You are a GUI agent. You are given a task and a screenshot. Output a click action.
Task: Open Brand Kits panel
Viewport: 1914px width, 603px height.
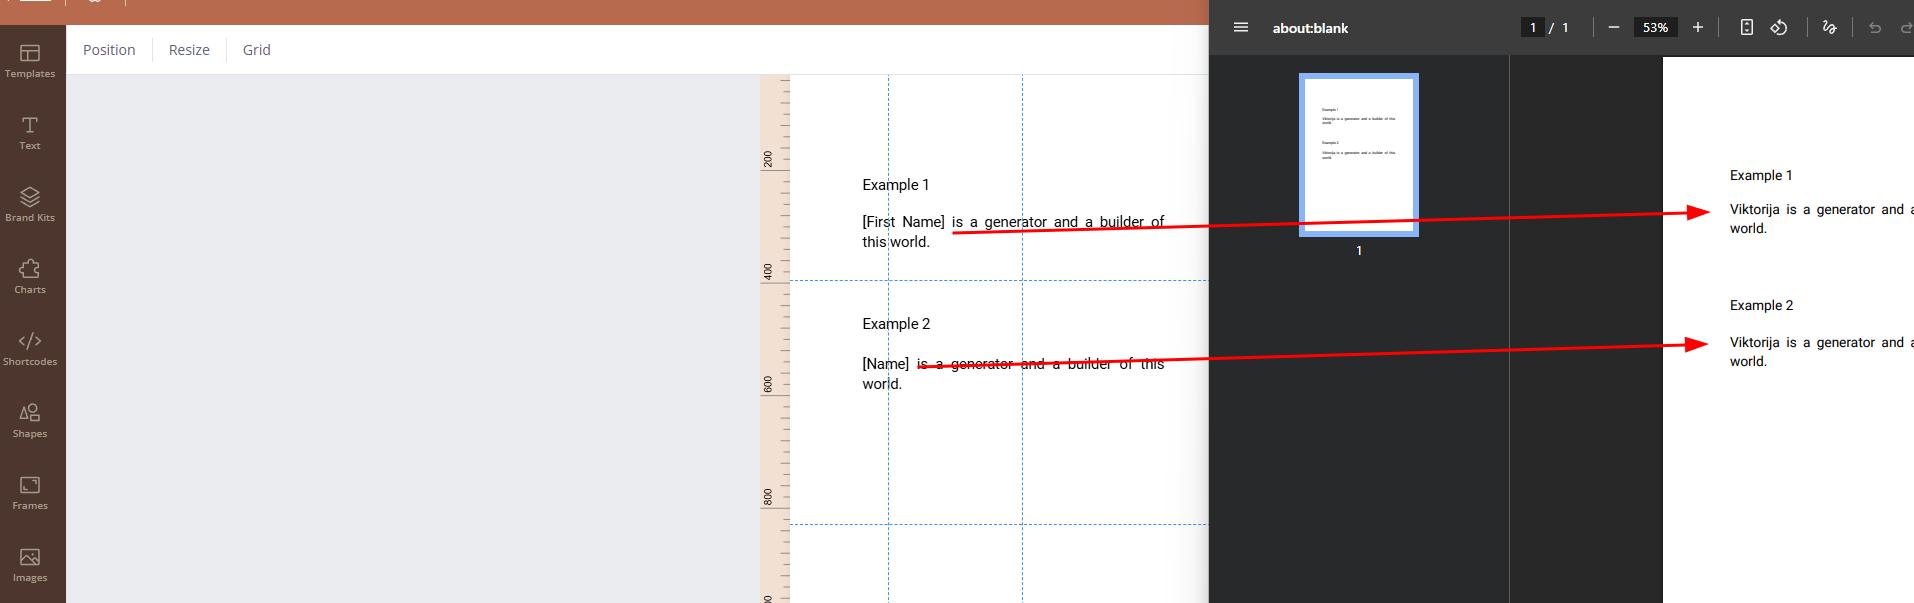click(30, 204)
